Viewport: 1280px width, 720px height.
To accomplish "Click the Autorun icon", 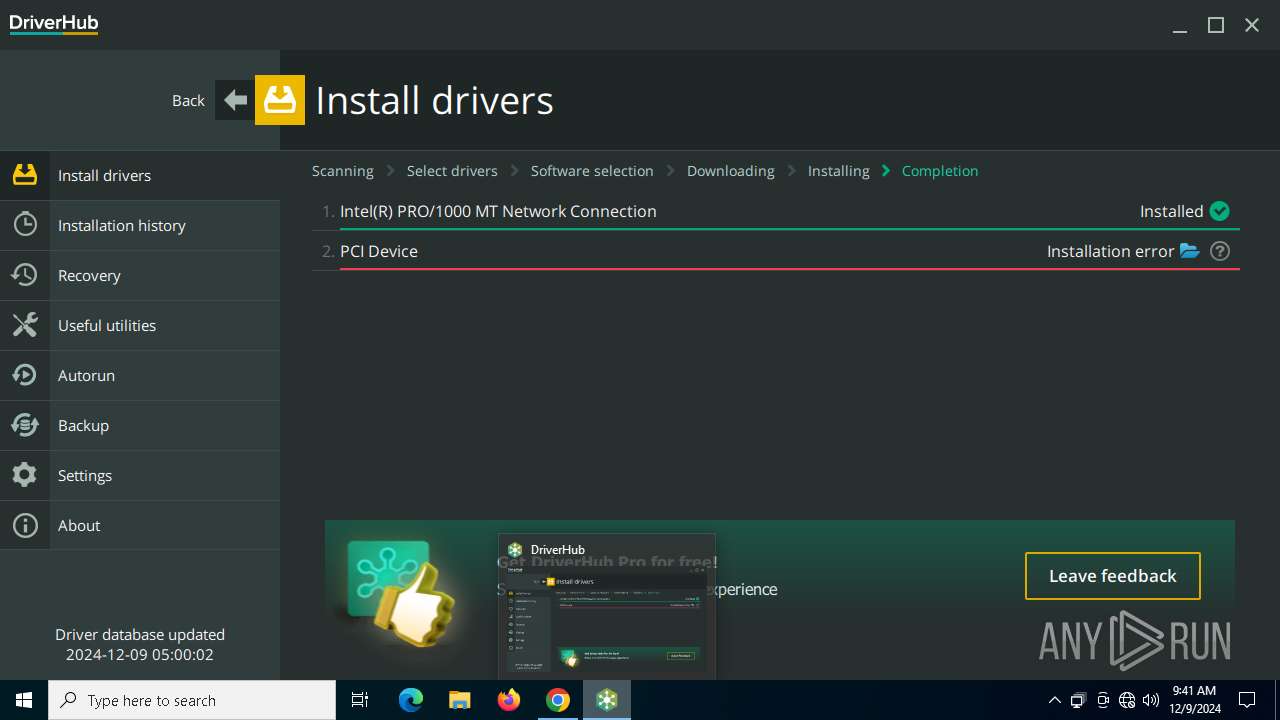I will click(x=25, y=375).
